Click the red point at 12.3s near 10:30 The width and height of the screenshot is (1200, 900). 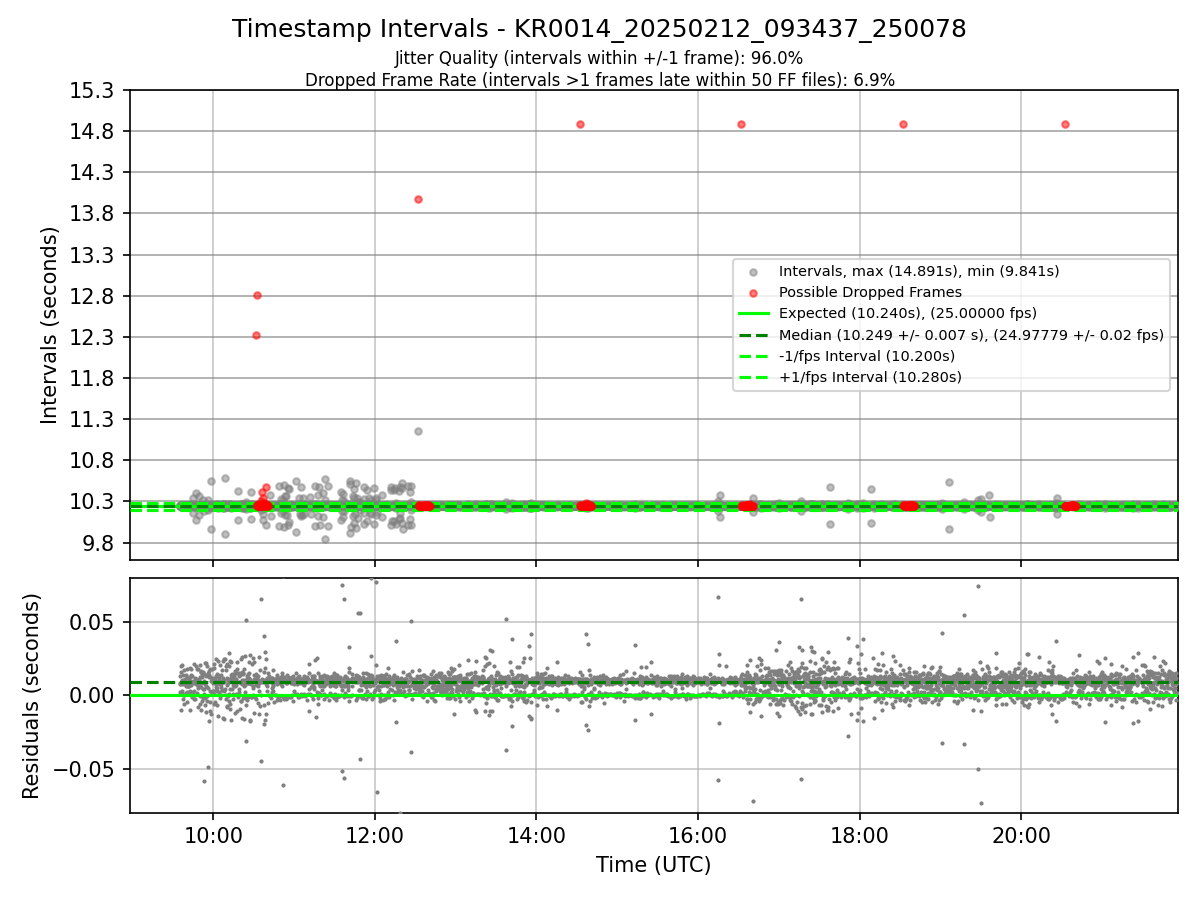(x=256, y=335)
